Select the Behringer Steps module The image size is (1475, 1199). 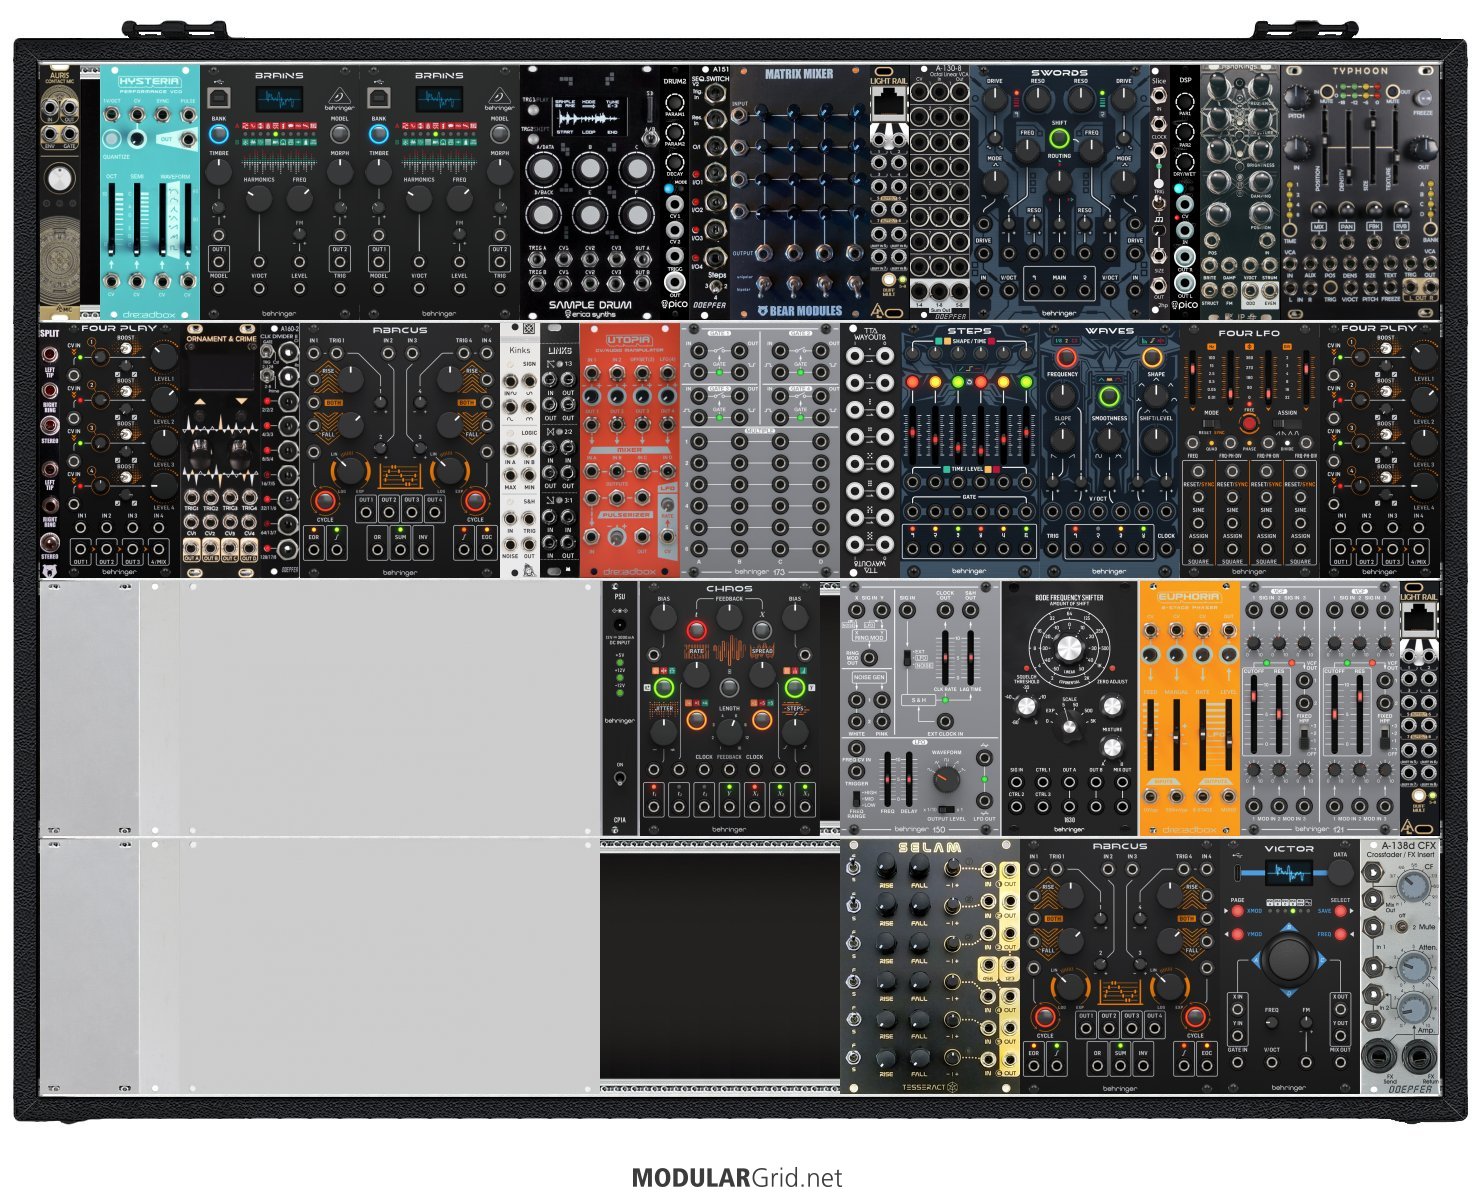pos(970,450)
